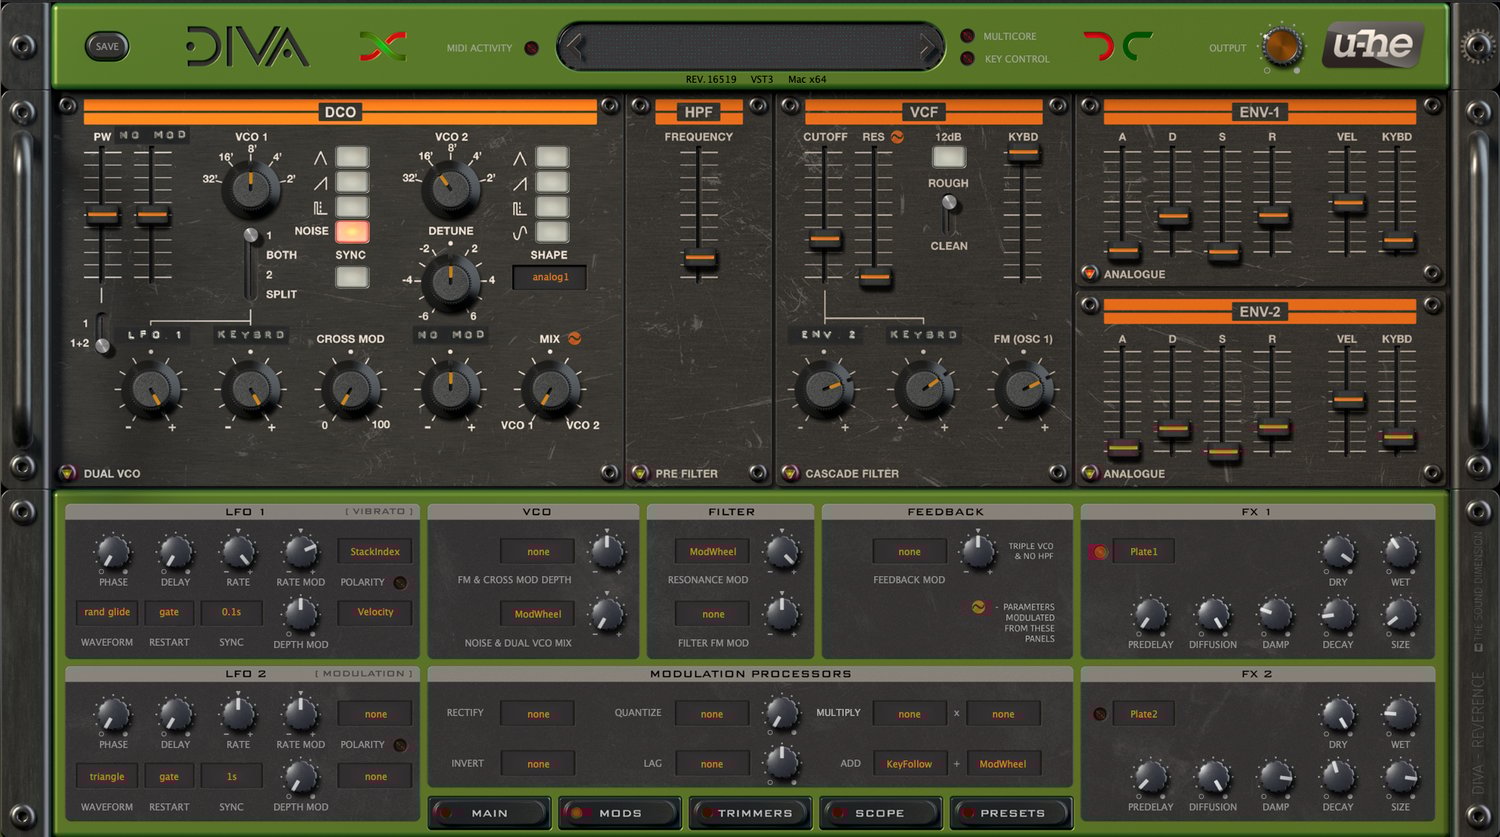Turn off the lit VCO 1 NOISE button
The width and height of the screenshot is (1500, 837).
[352, 231]
